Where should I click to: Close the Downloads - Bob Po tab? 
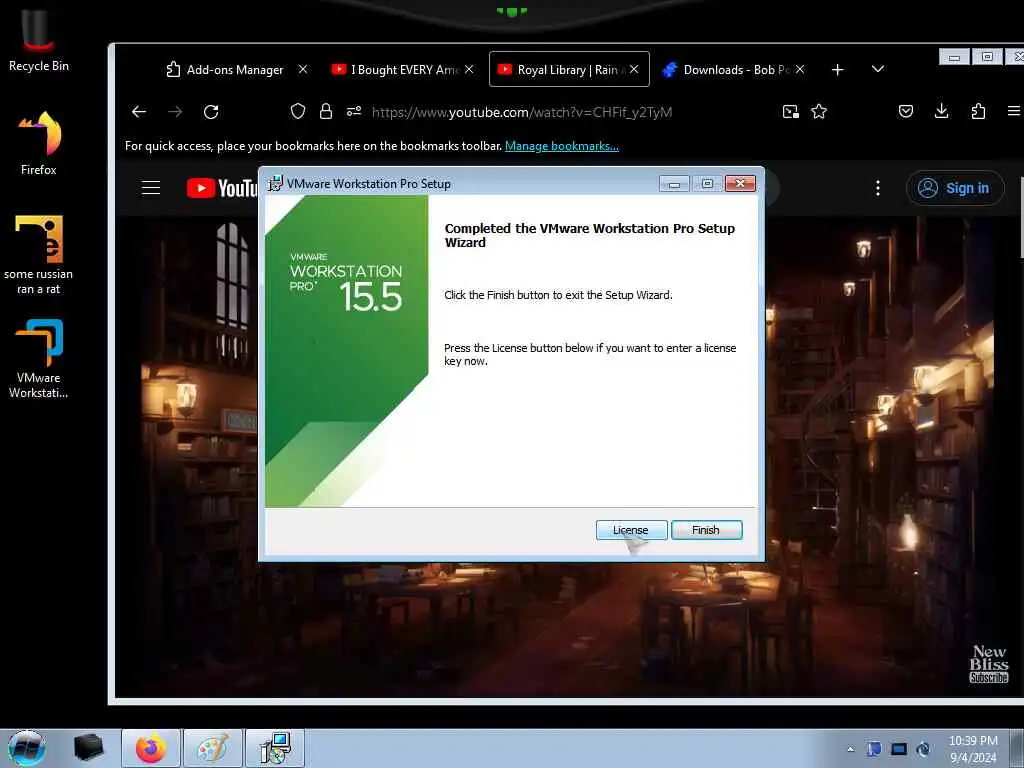[800, 69]
